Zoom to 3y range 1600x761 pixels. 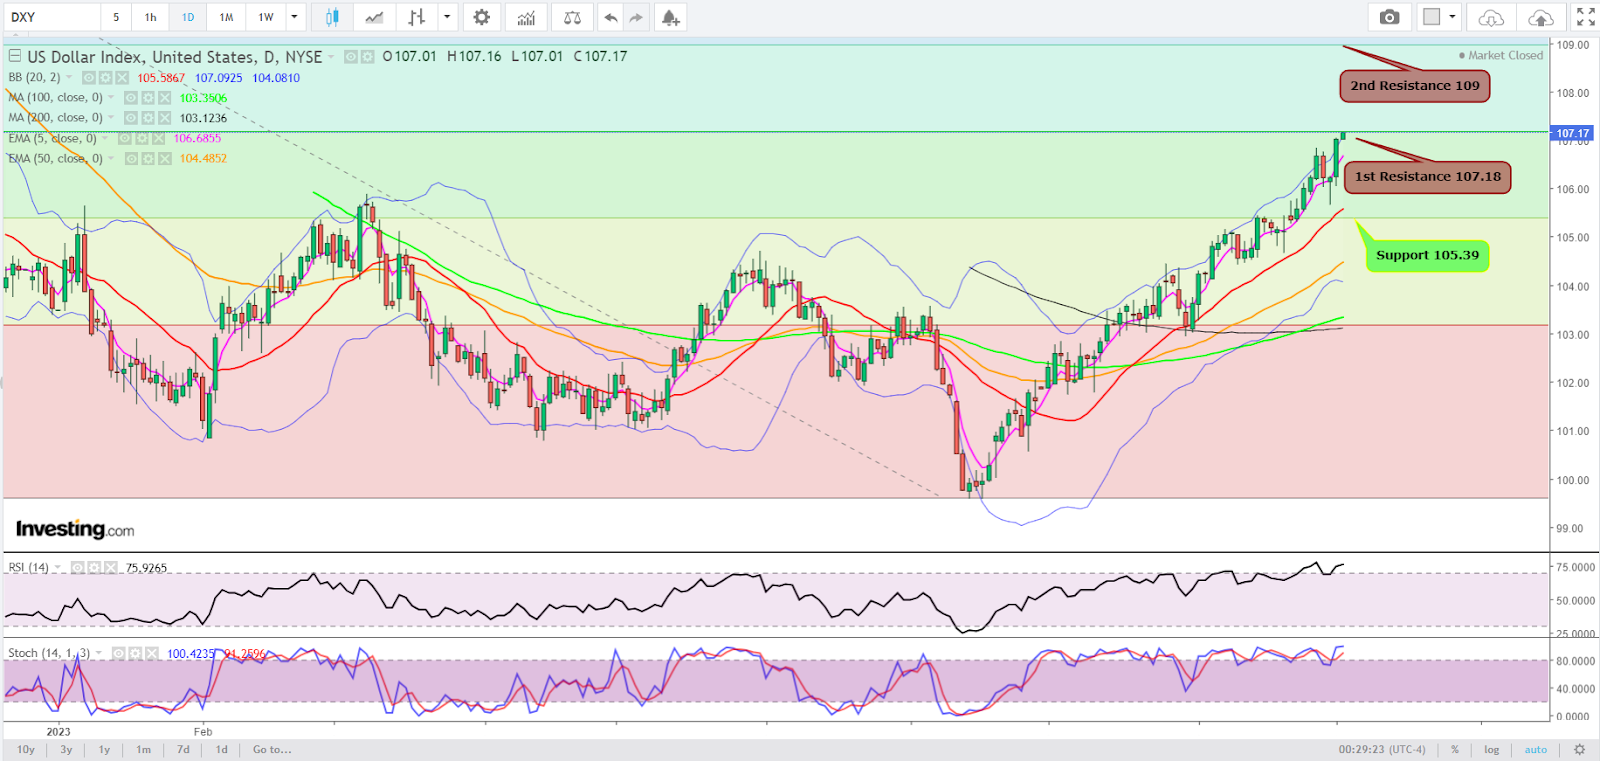pos(66,749)
